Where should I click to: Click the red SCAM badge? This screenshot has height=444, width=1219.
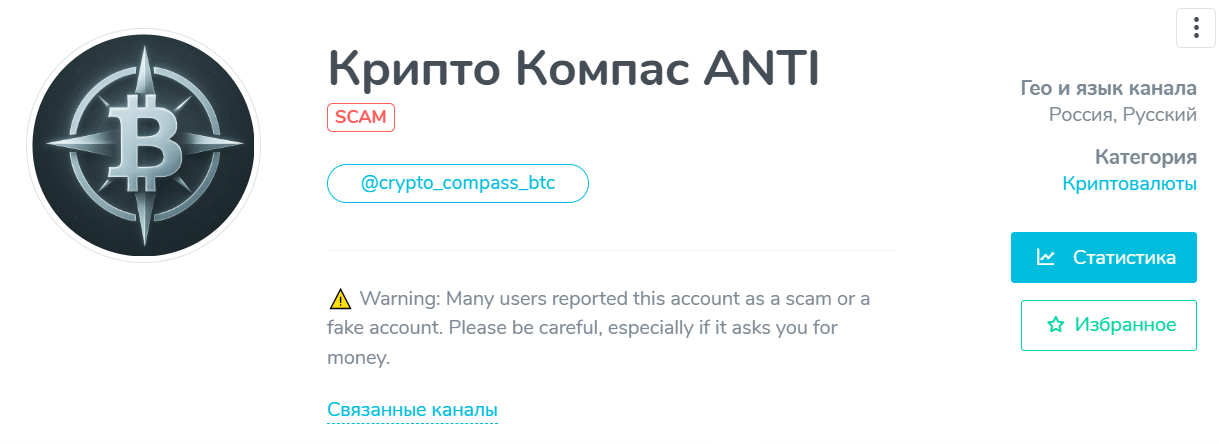coord(361,117)
